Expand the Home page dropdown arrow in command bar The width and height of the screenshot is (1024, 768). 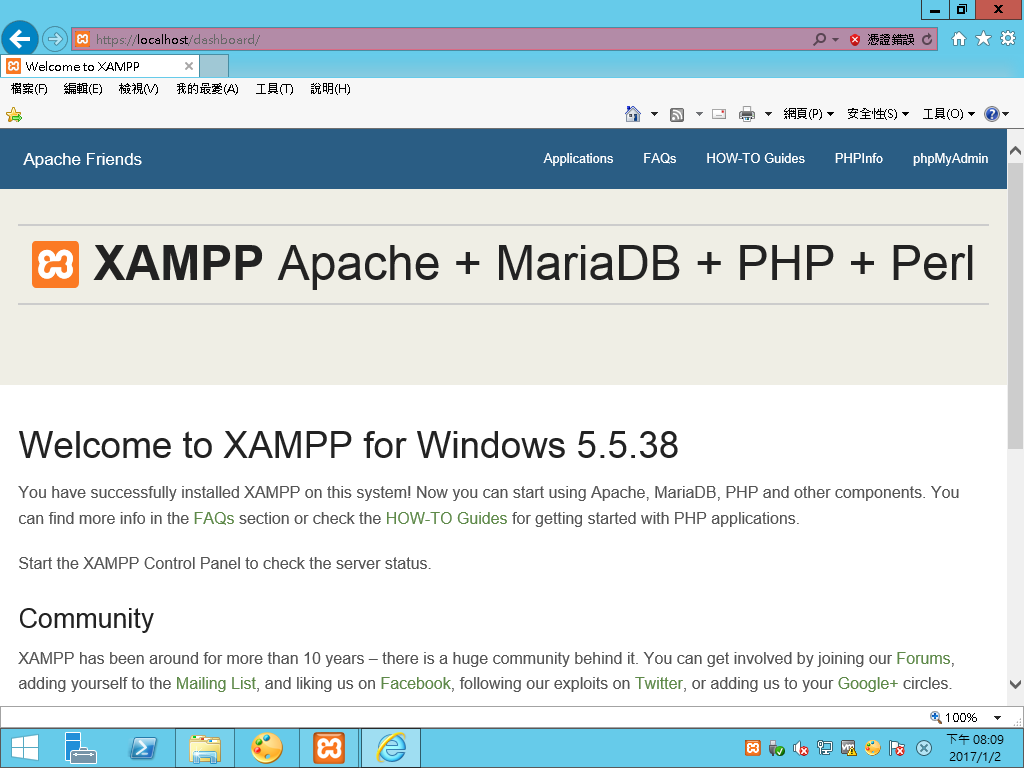click(x=654, y=114)
